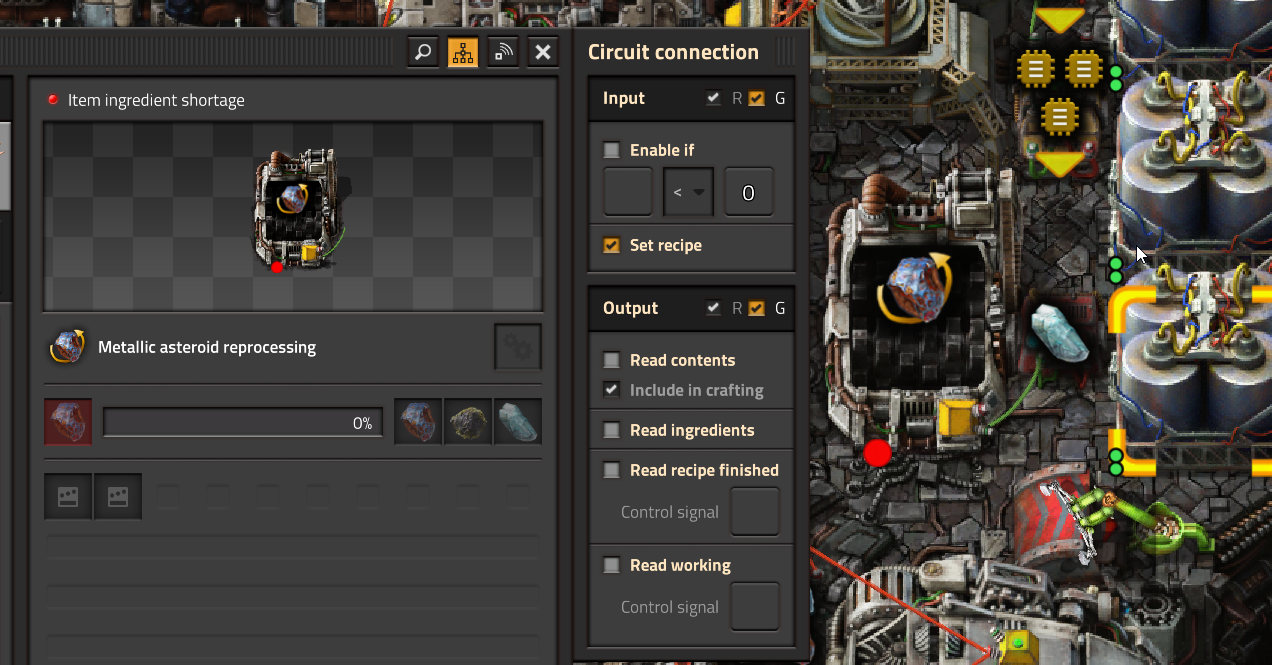The image size is (1272, 665).
Task: Select the metallic asteroid chunk ingredient slot
Action: coord(68,422)
